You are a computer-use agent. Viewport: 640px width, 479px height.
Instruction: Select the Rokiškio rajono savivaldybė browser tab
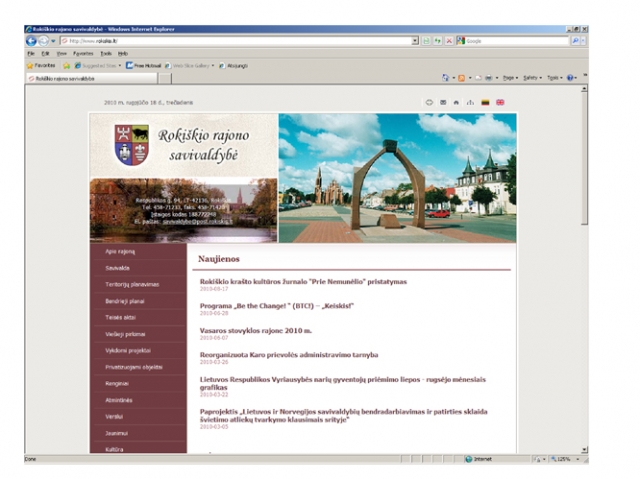[x=92, y=78]
